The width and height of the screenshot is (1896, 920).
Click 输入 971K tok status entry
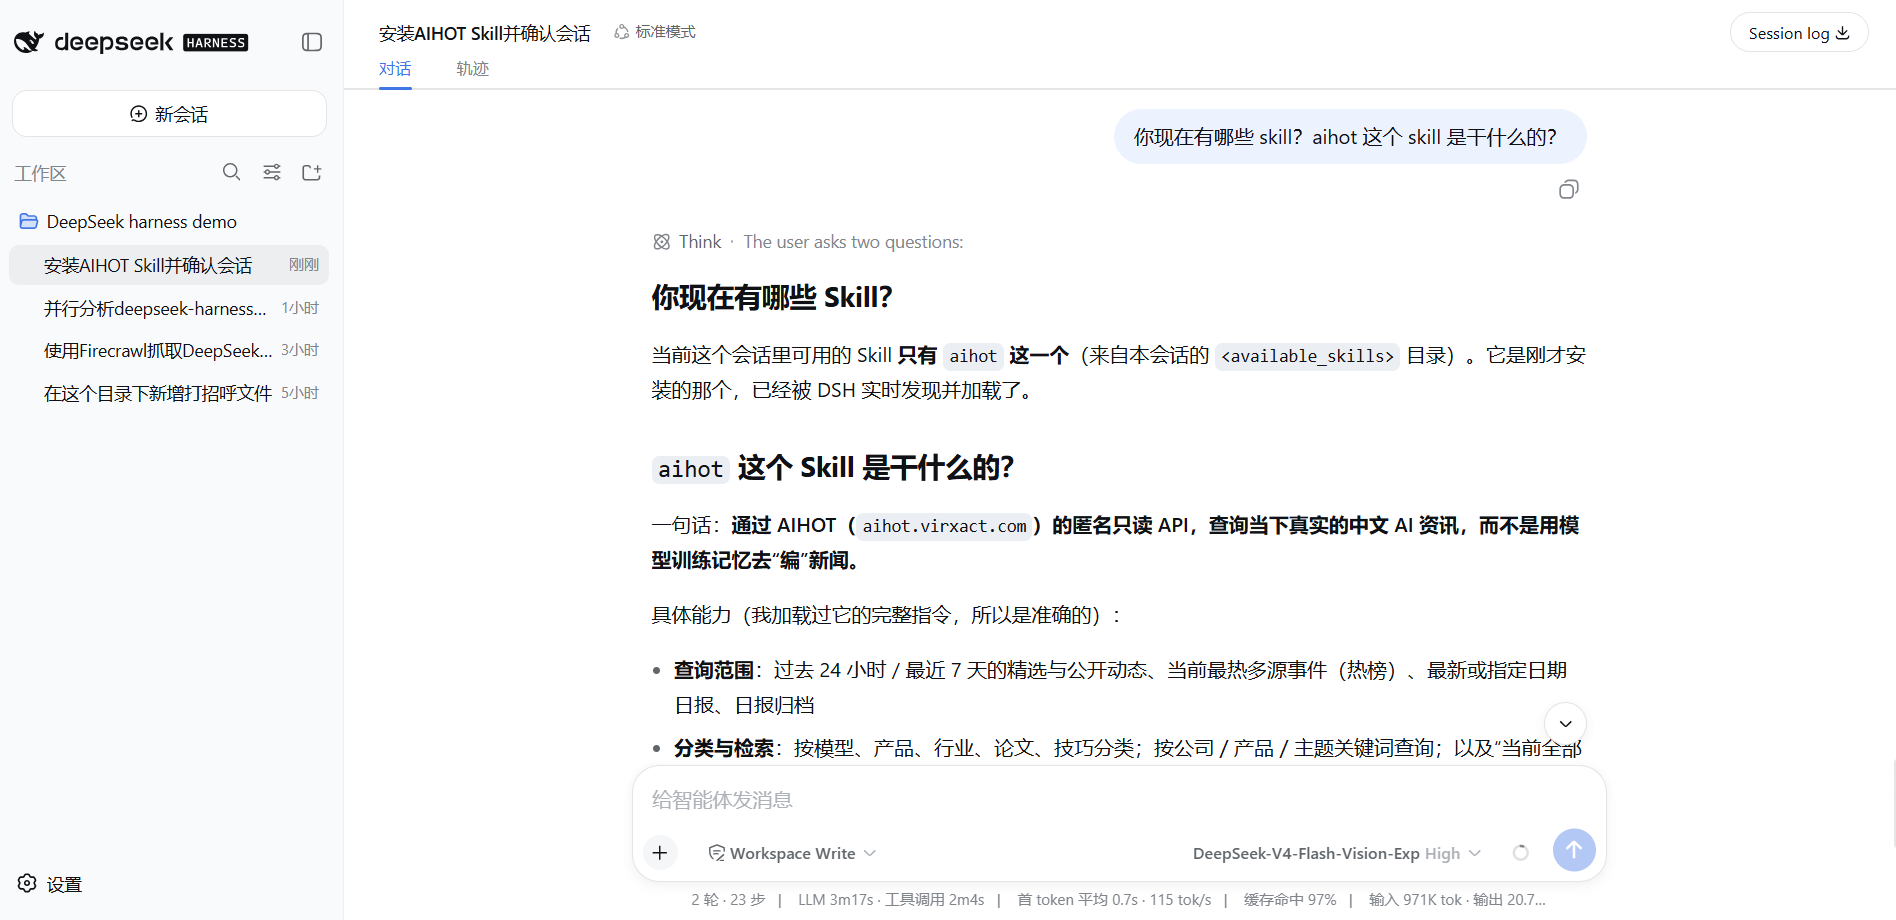click(x=1457, y=900)
